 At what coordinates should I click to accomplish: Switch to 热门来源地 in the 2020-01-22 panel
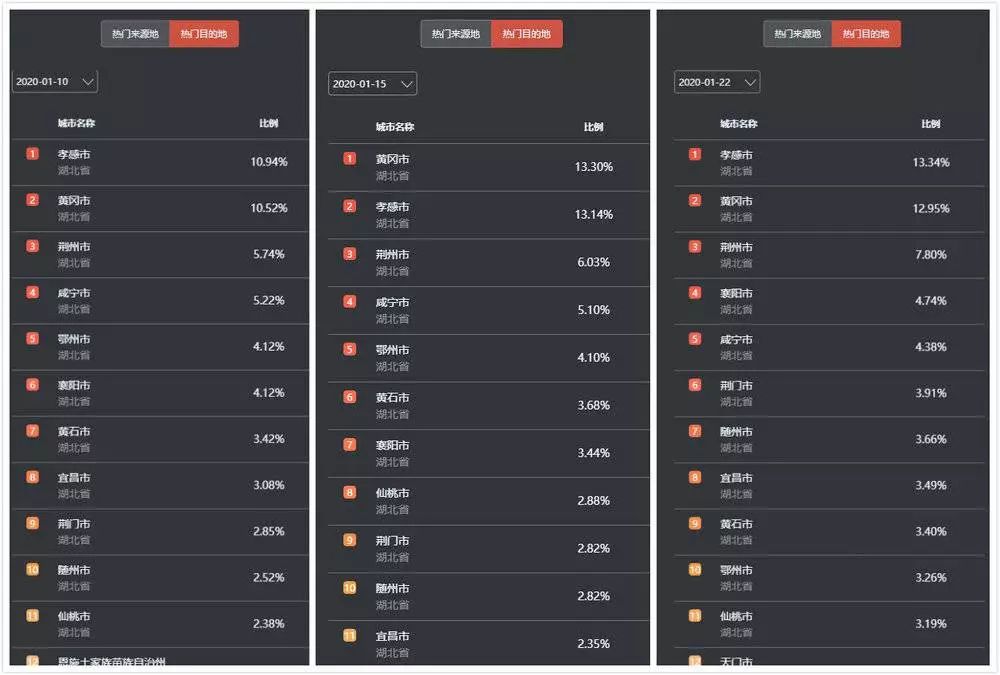[797, 34]
